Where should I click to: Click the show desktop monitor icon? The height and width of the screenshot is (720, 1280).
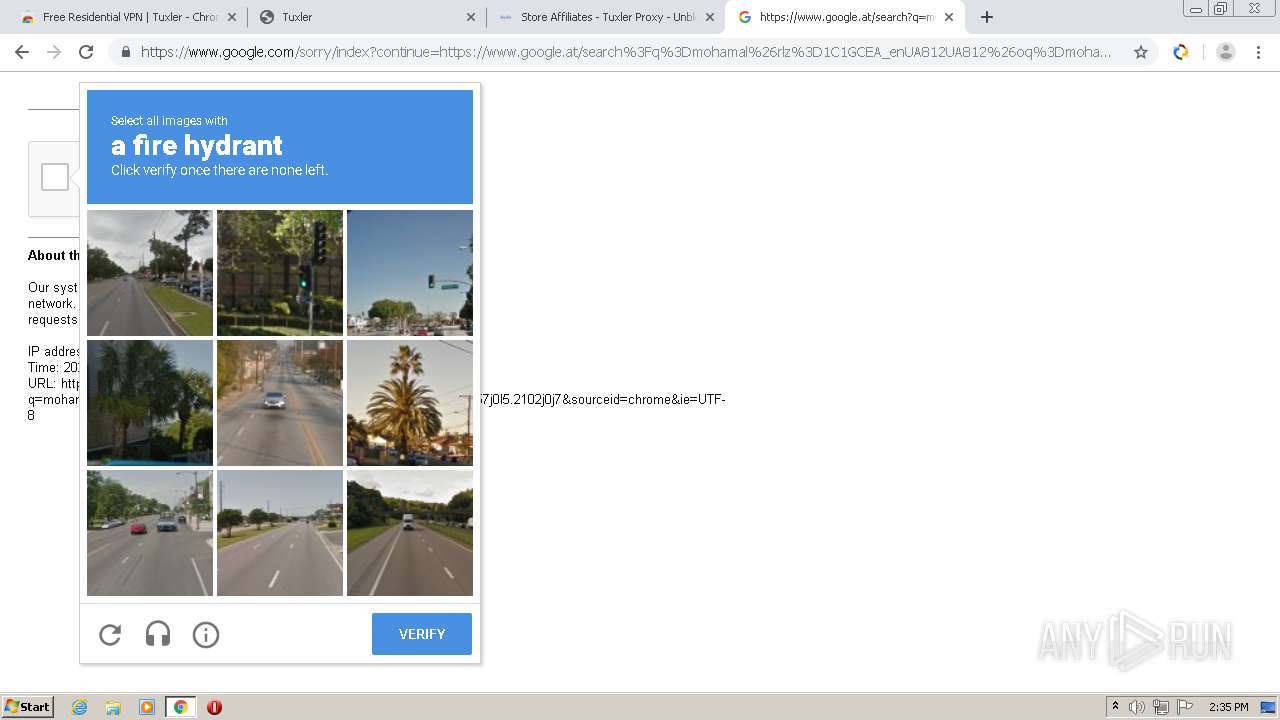point(1268,707)
